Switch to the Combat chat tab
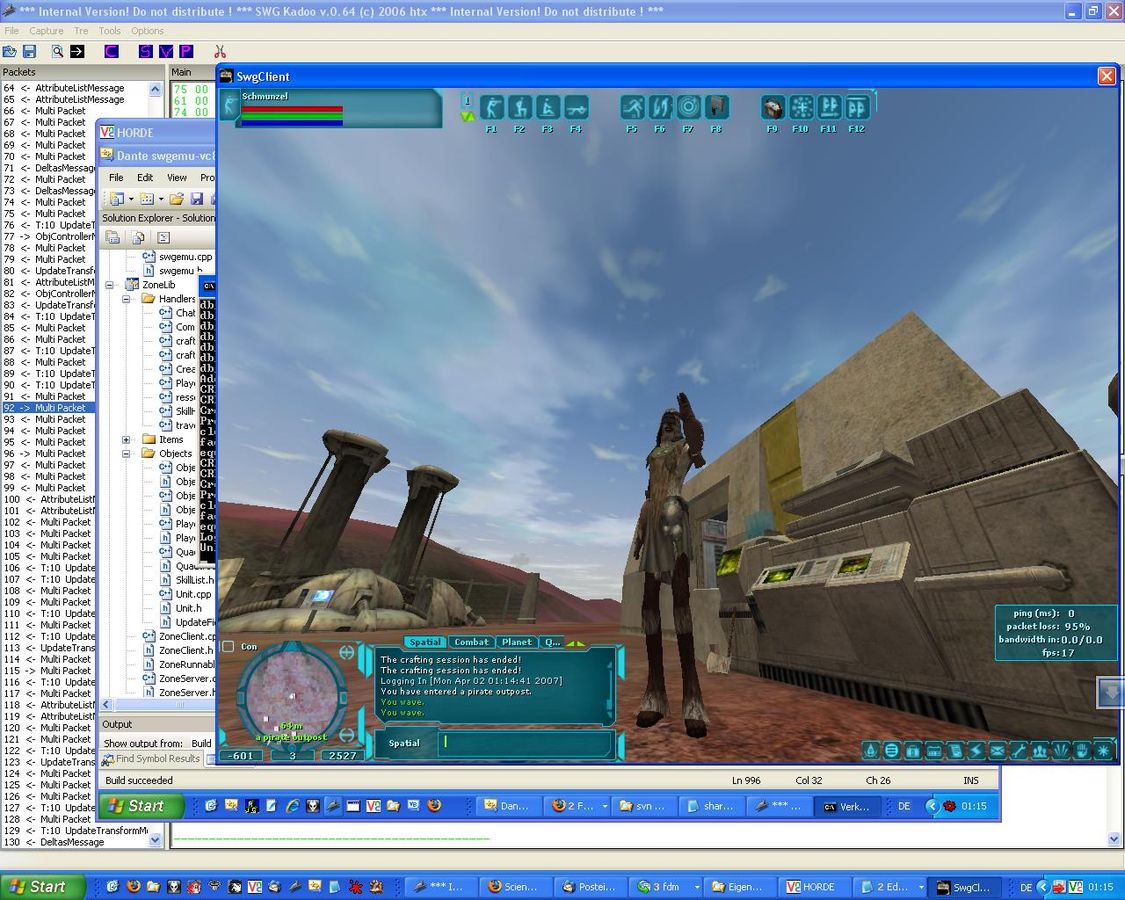 (x=470, y=642)
